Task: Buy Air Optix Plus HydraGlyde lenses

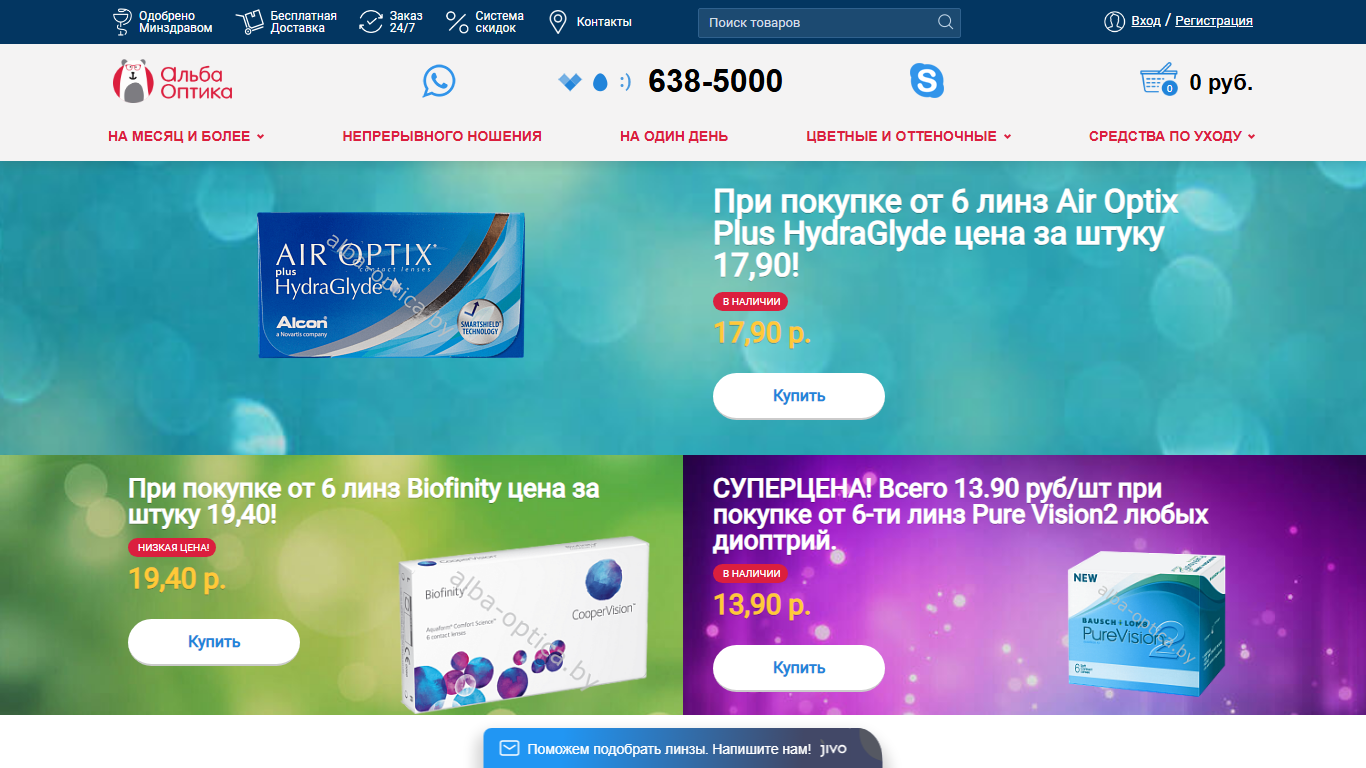Action: [799, 396]
